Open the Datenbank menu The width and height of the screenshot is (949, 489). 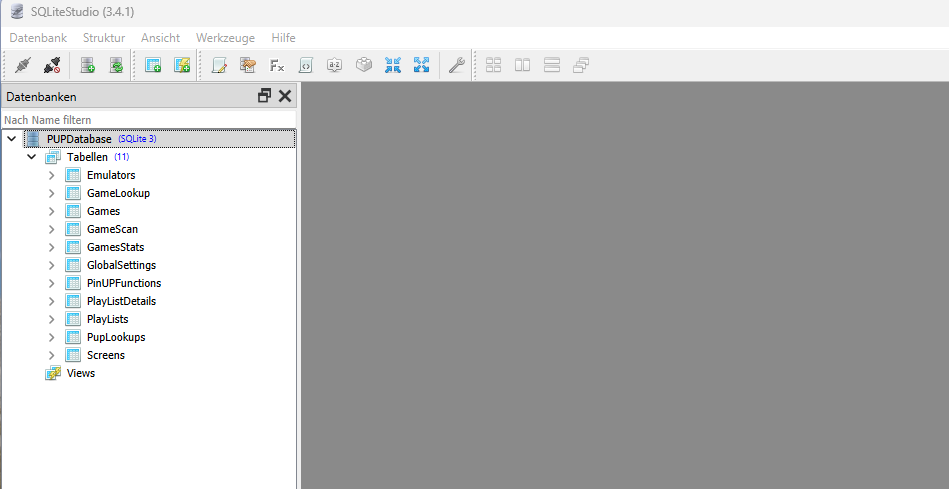[x=38, y=38]
